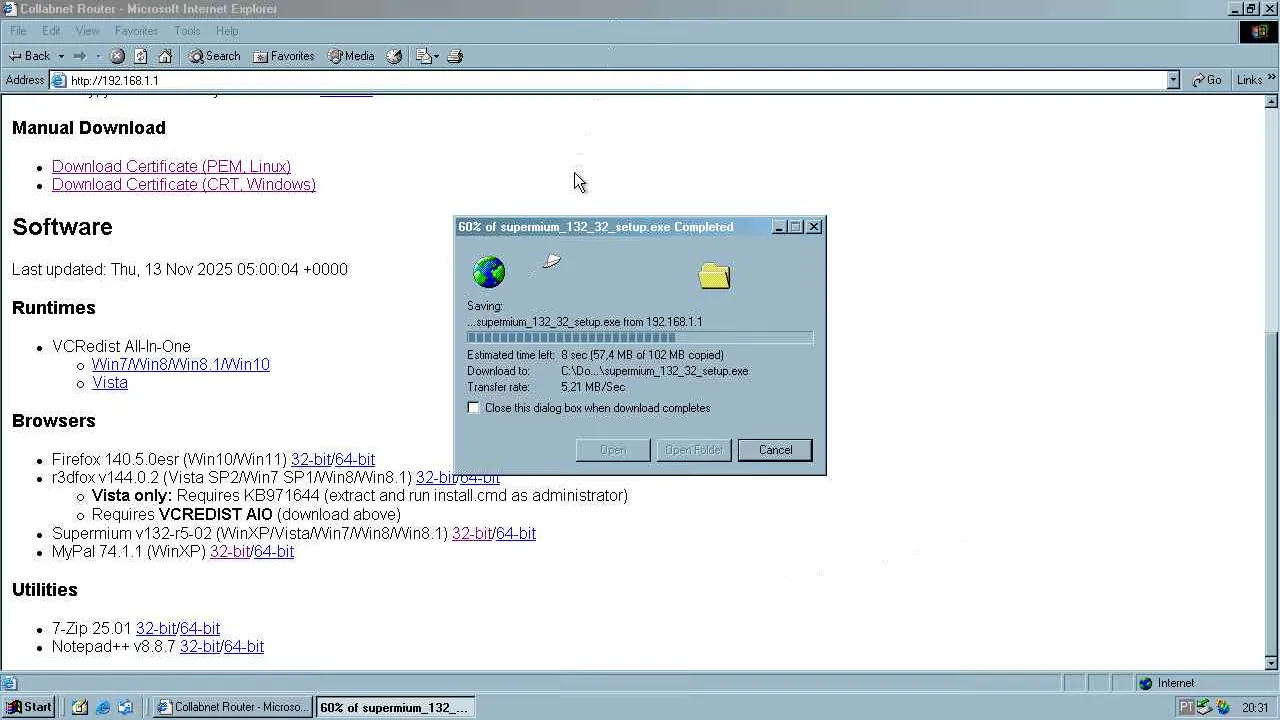Open the History pane icon in the toolbar
Screen dimensions: 1280x720
coord(394,56)
